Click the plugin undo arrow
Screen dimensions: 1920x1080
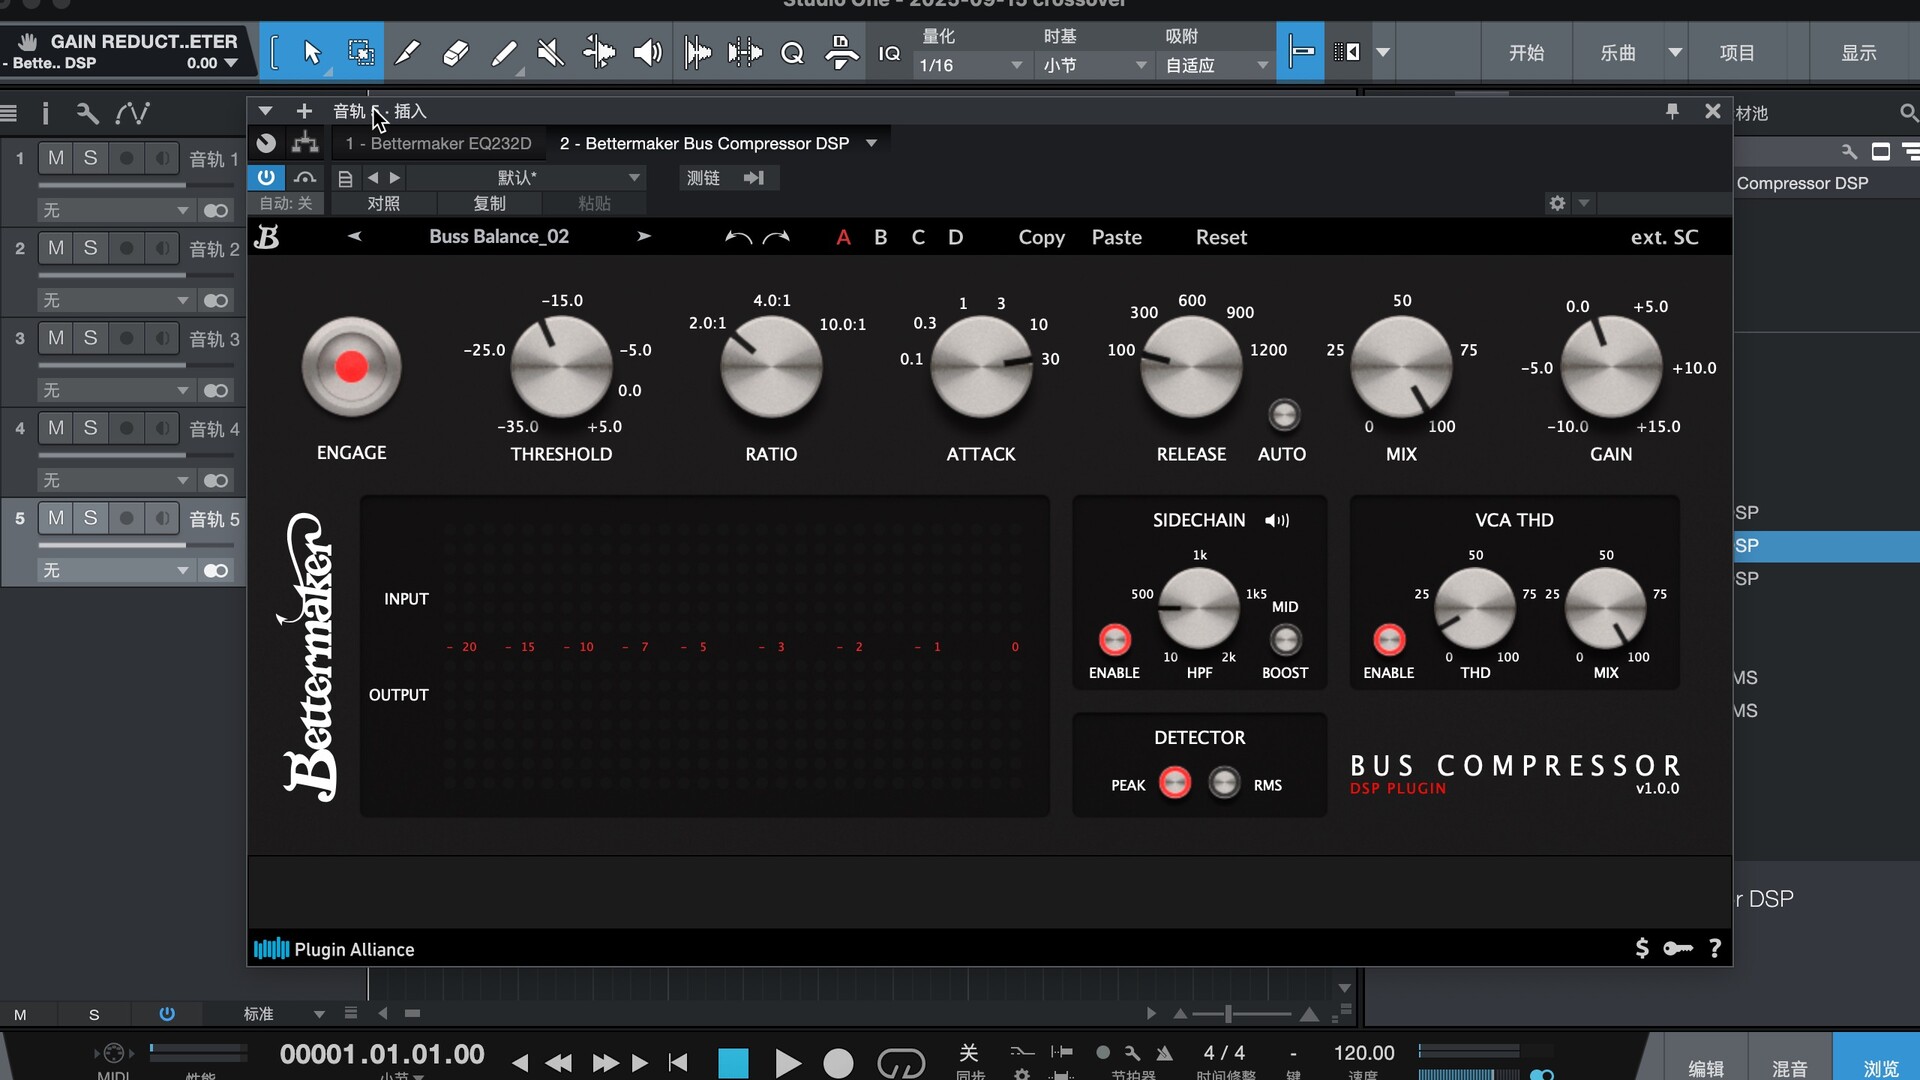(738, 237)
